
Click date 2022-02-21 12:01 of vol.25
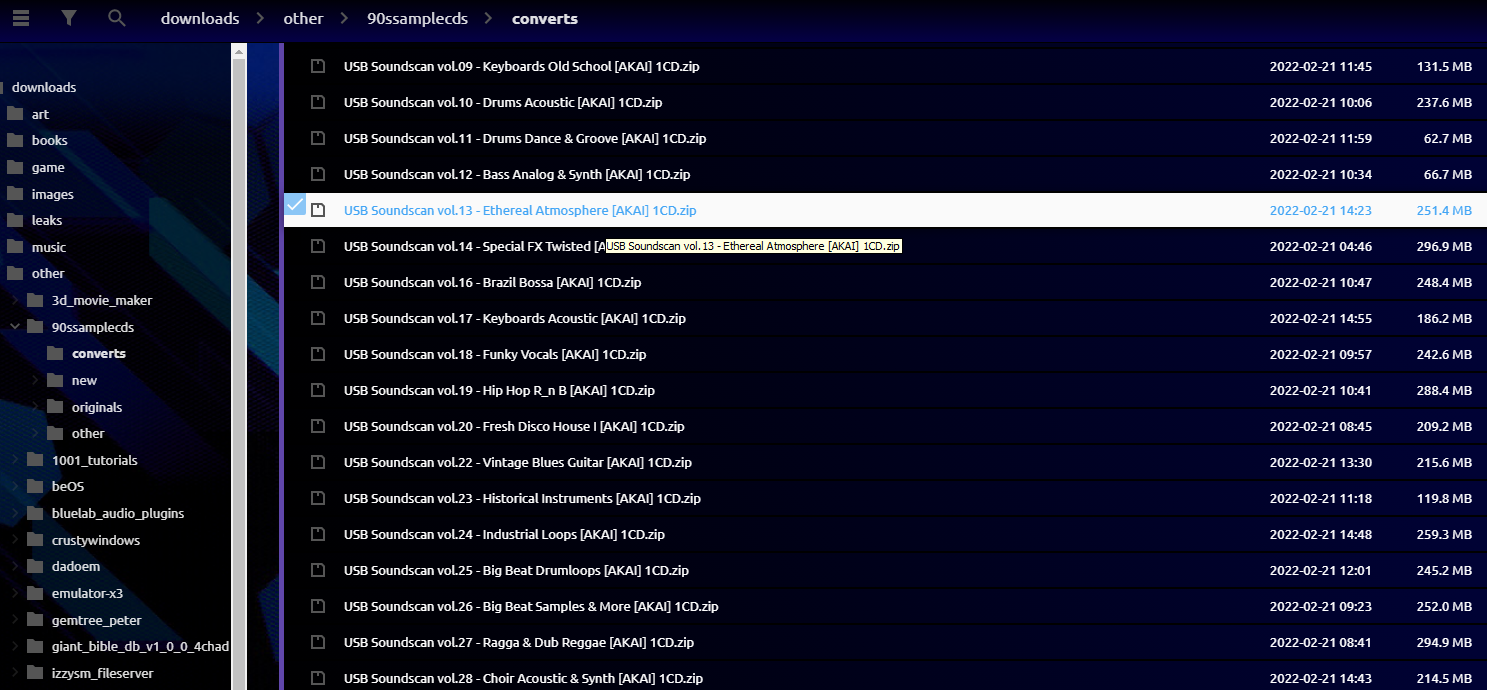1321,570
